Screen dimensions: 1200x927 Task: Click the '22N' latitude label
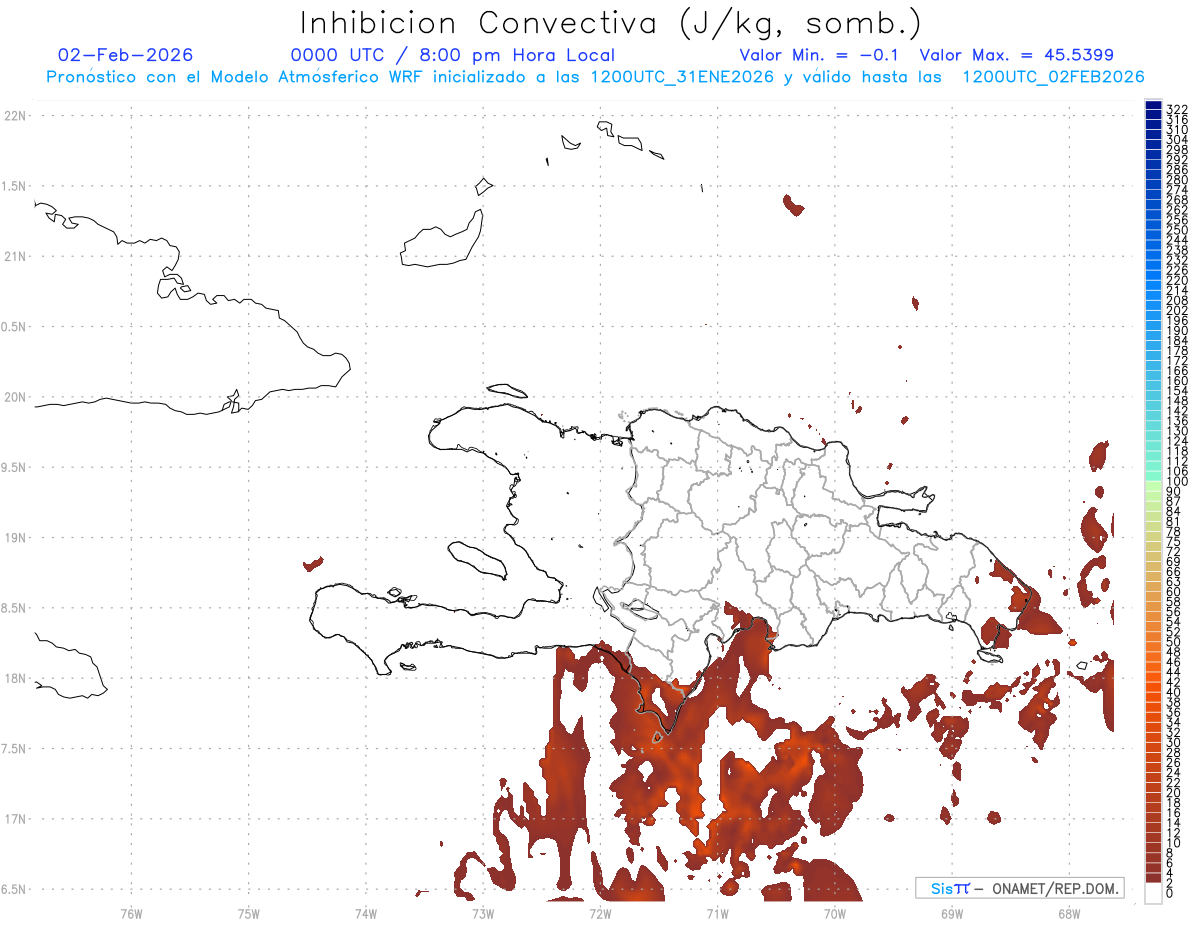pos(15,116)
